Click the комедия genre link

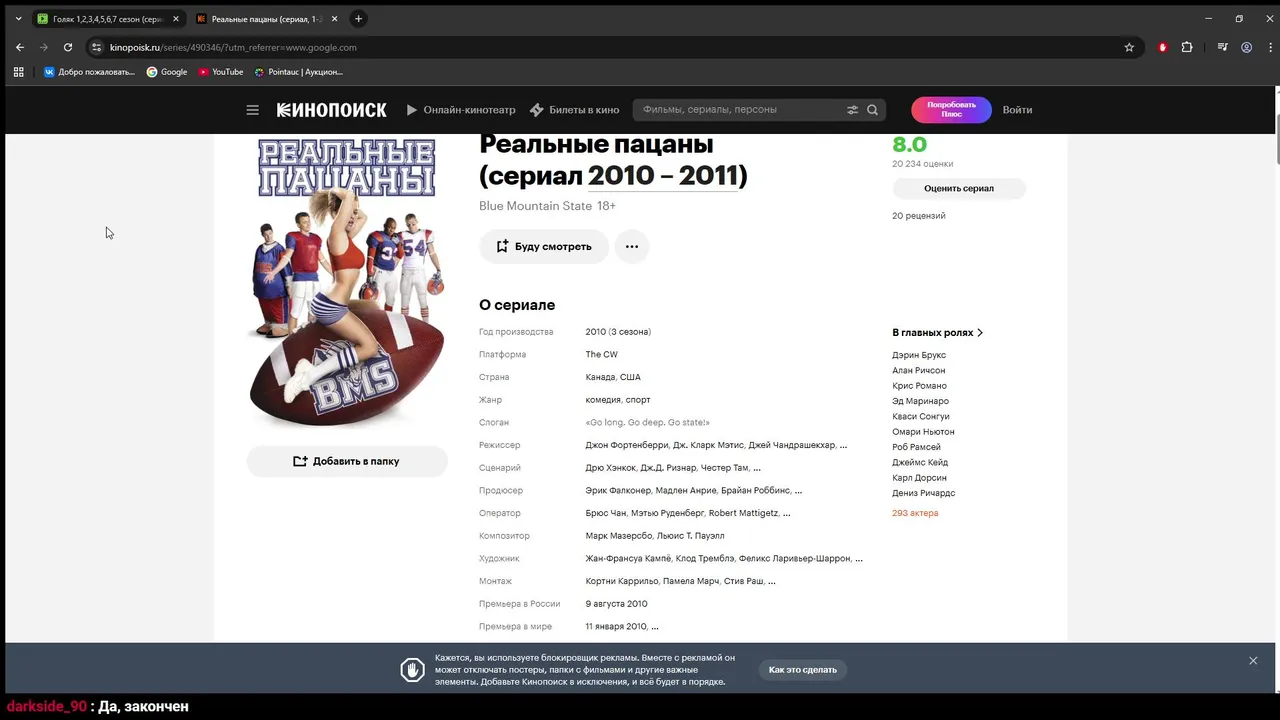tap(602, 400)
